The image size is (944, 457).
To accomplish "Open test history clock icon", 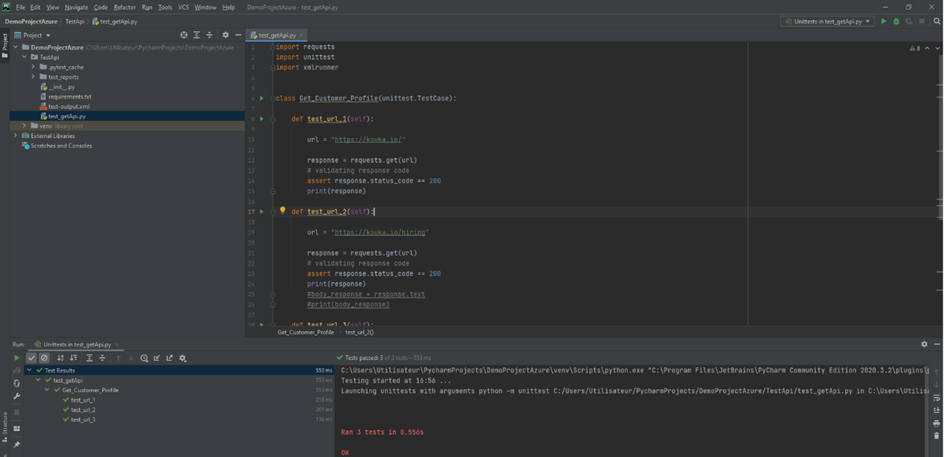I will (144, 358).
